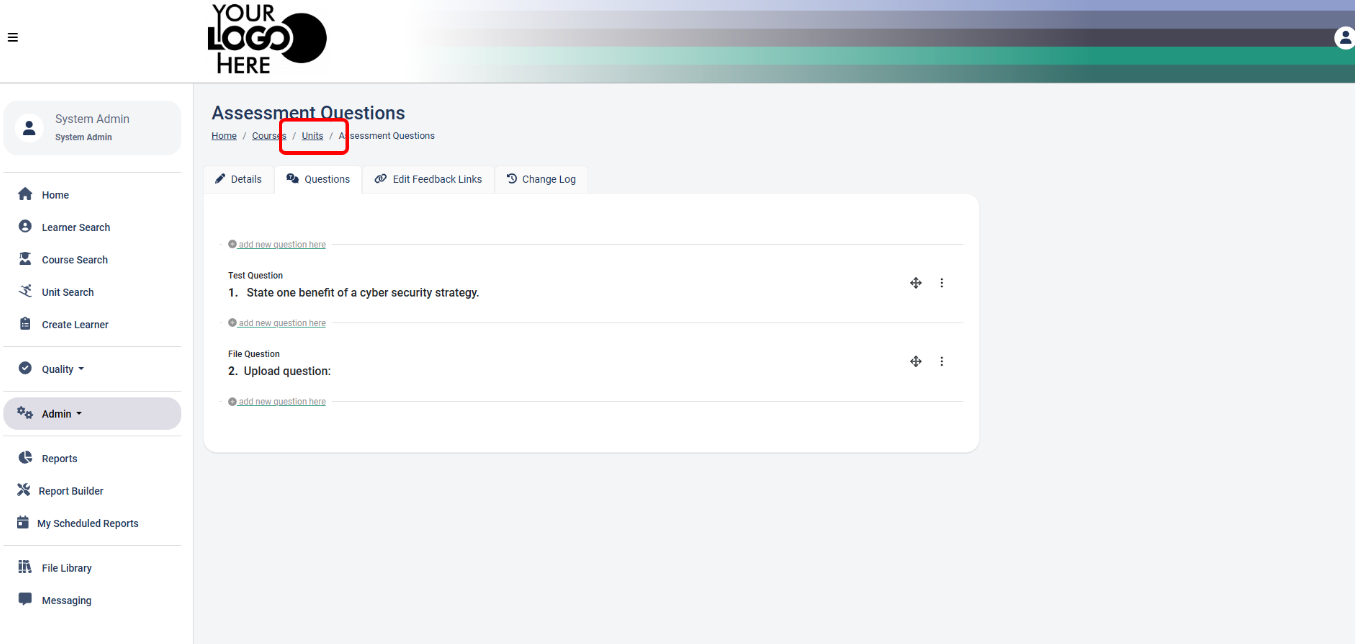
Task: Click the Report Builder tools icon
Action: pyautogui.click(x=24, y=490)
